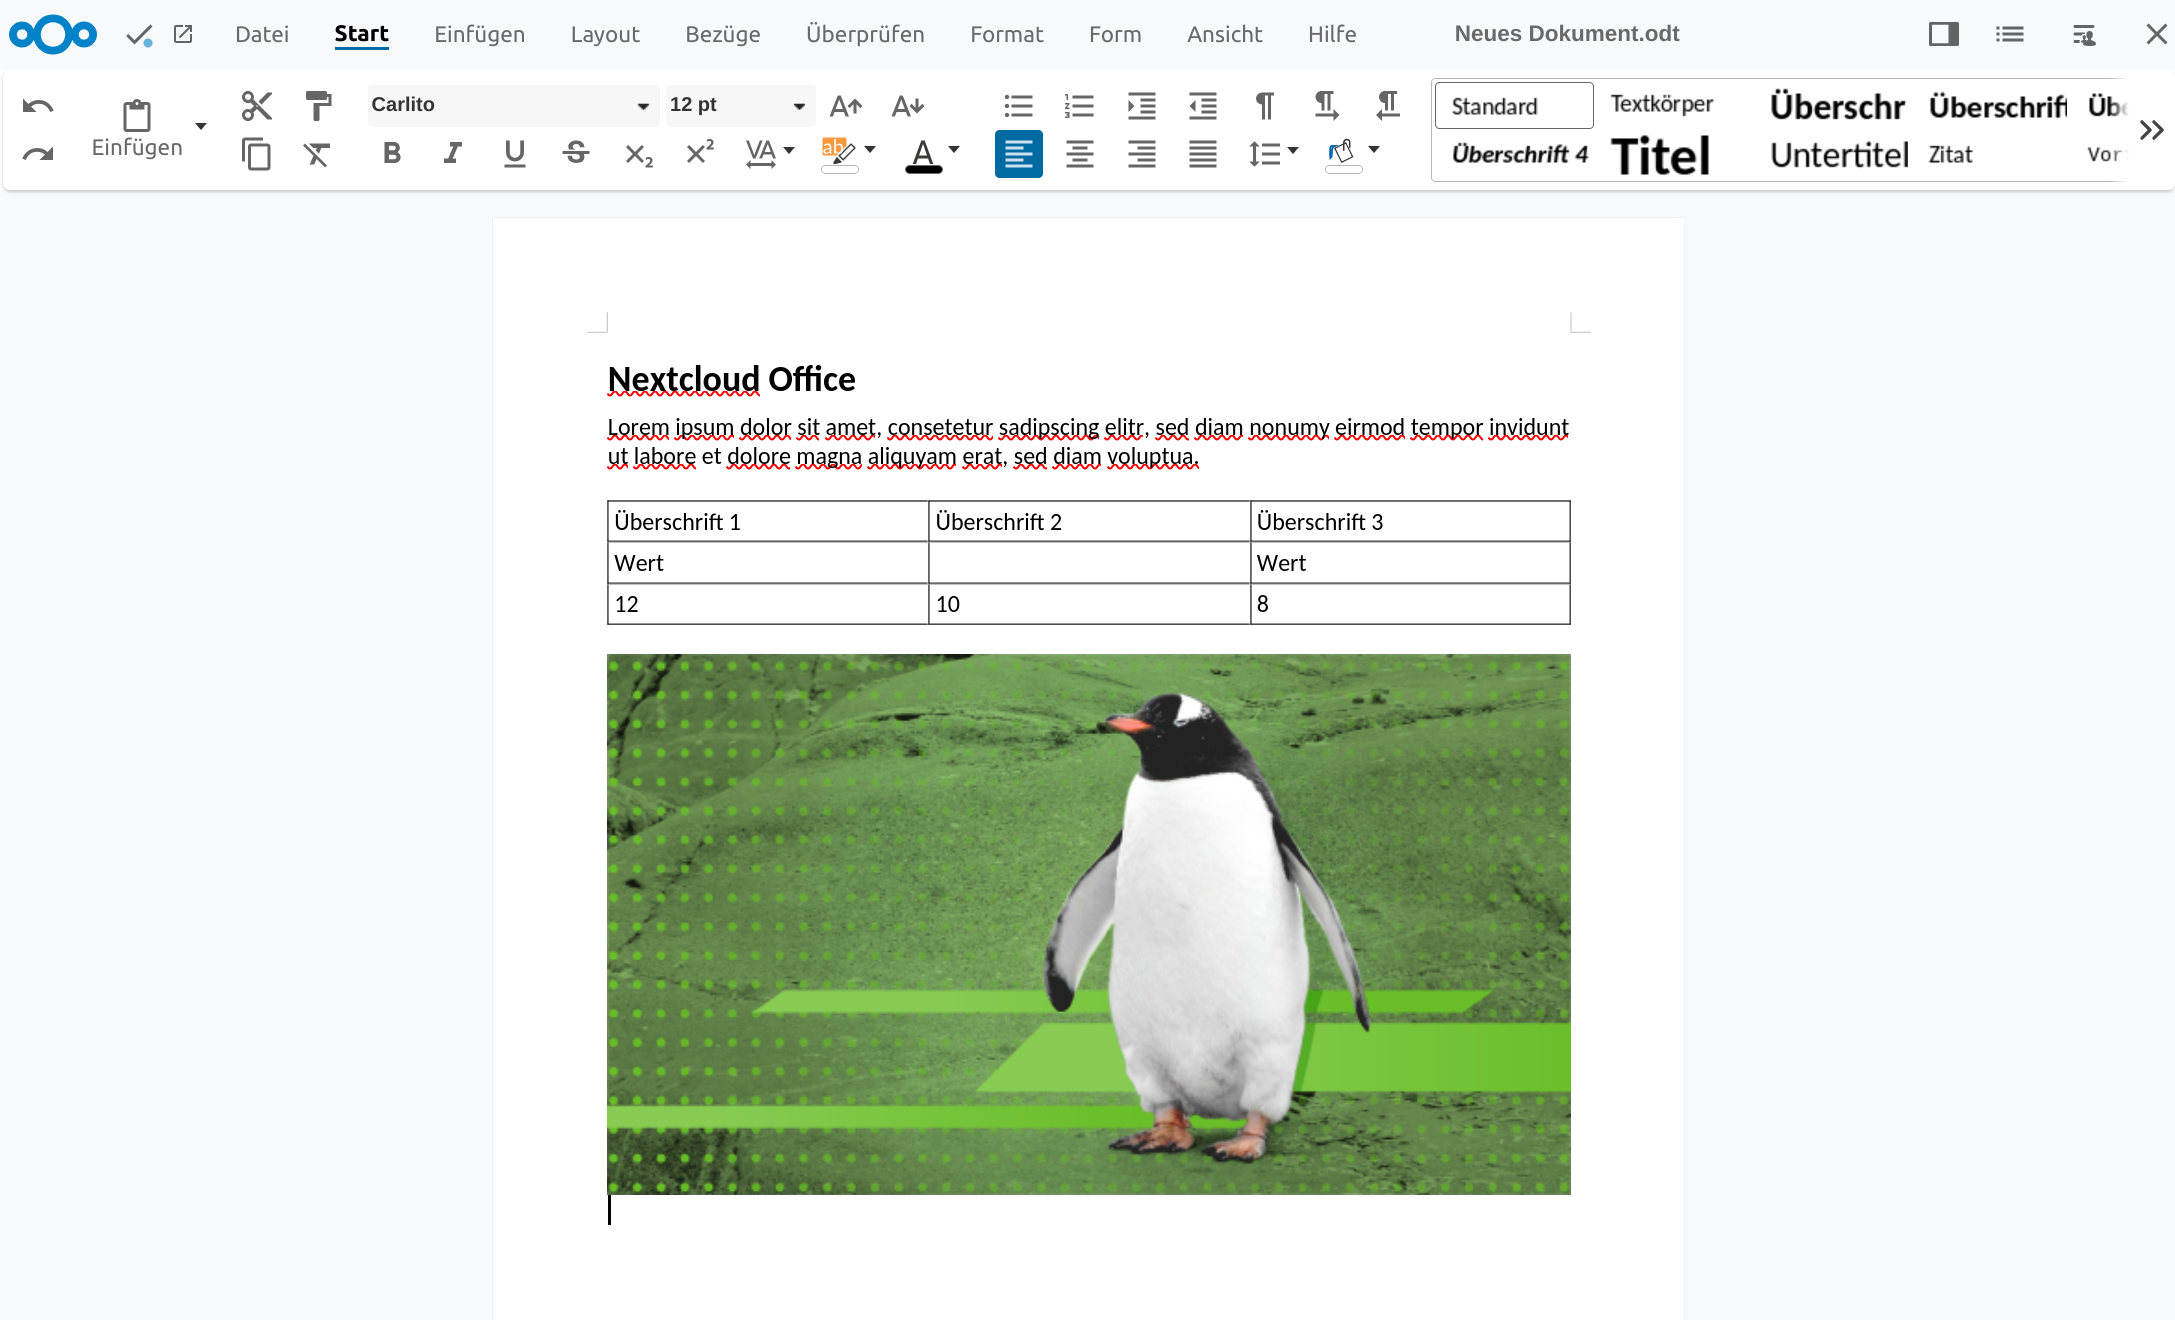Open the Start ribbon tab
This screenshot has height=1320, width=2175.
(360, 33)
